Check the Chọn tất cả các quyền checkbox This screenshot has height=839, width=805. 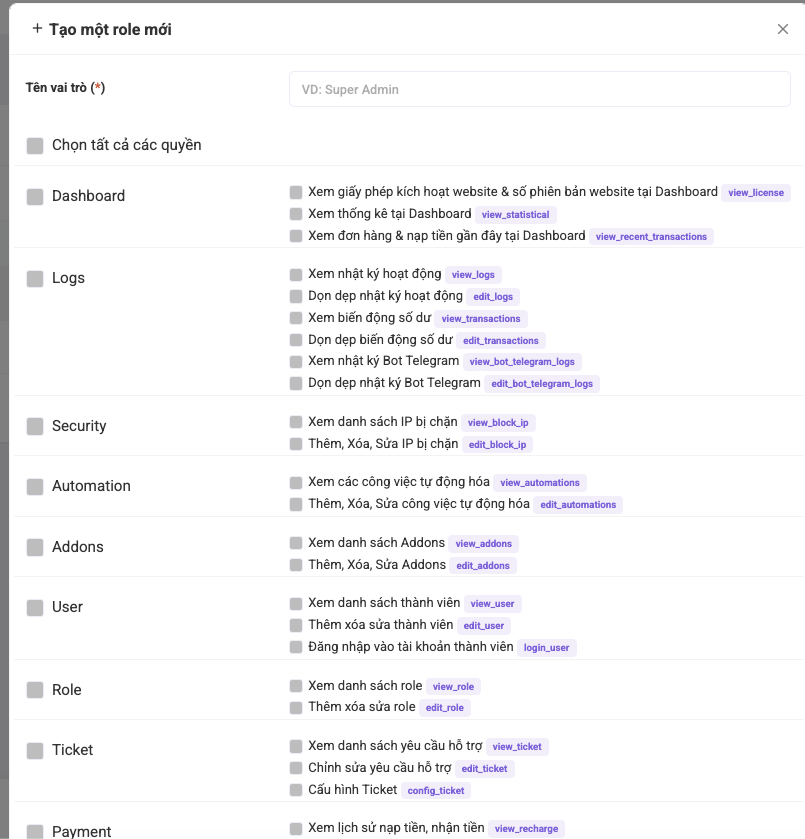35,146
